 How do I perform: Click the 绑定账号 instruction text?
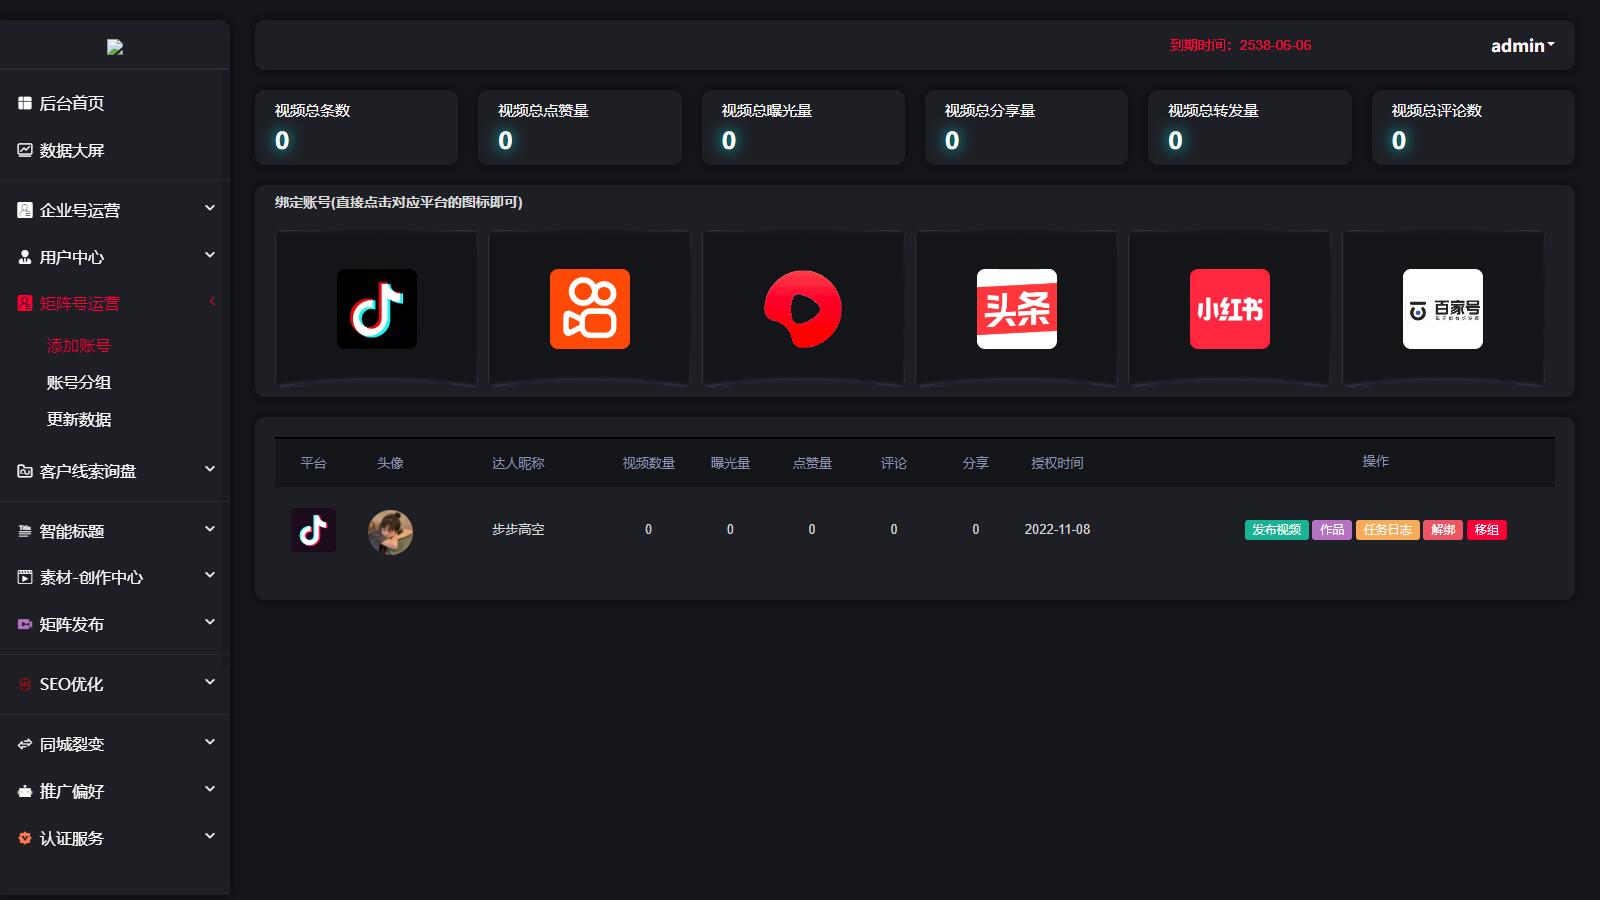click(x=399, y=202)
